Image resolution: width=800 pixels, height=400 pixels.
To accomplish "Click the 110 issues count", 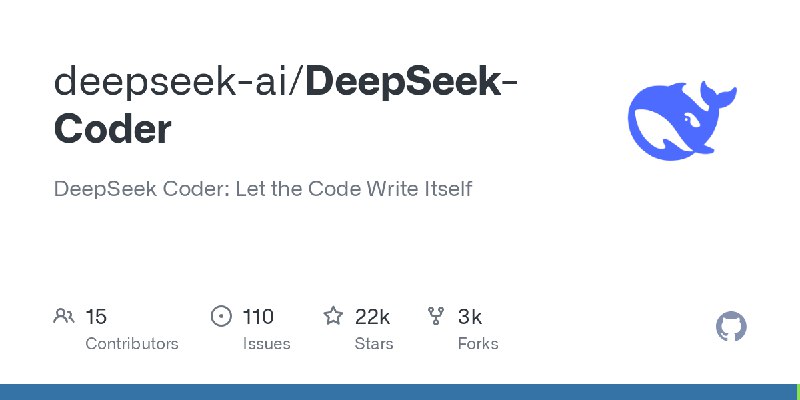I will pos(258,317).
